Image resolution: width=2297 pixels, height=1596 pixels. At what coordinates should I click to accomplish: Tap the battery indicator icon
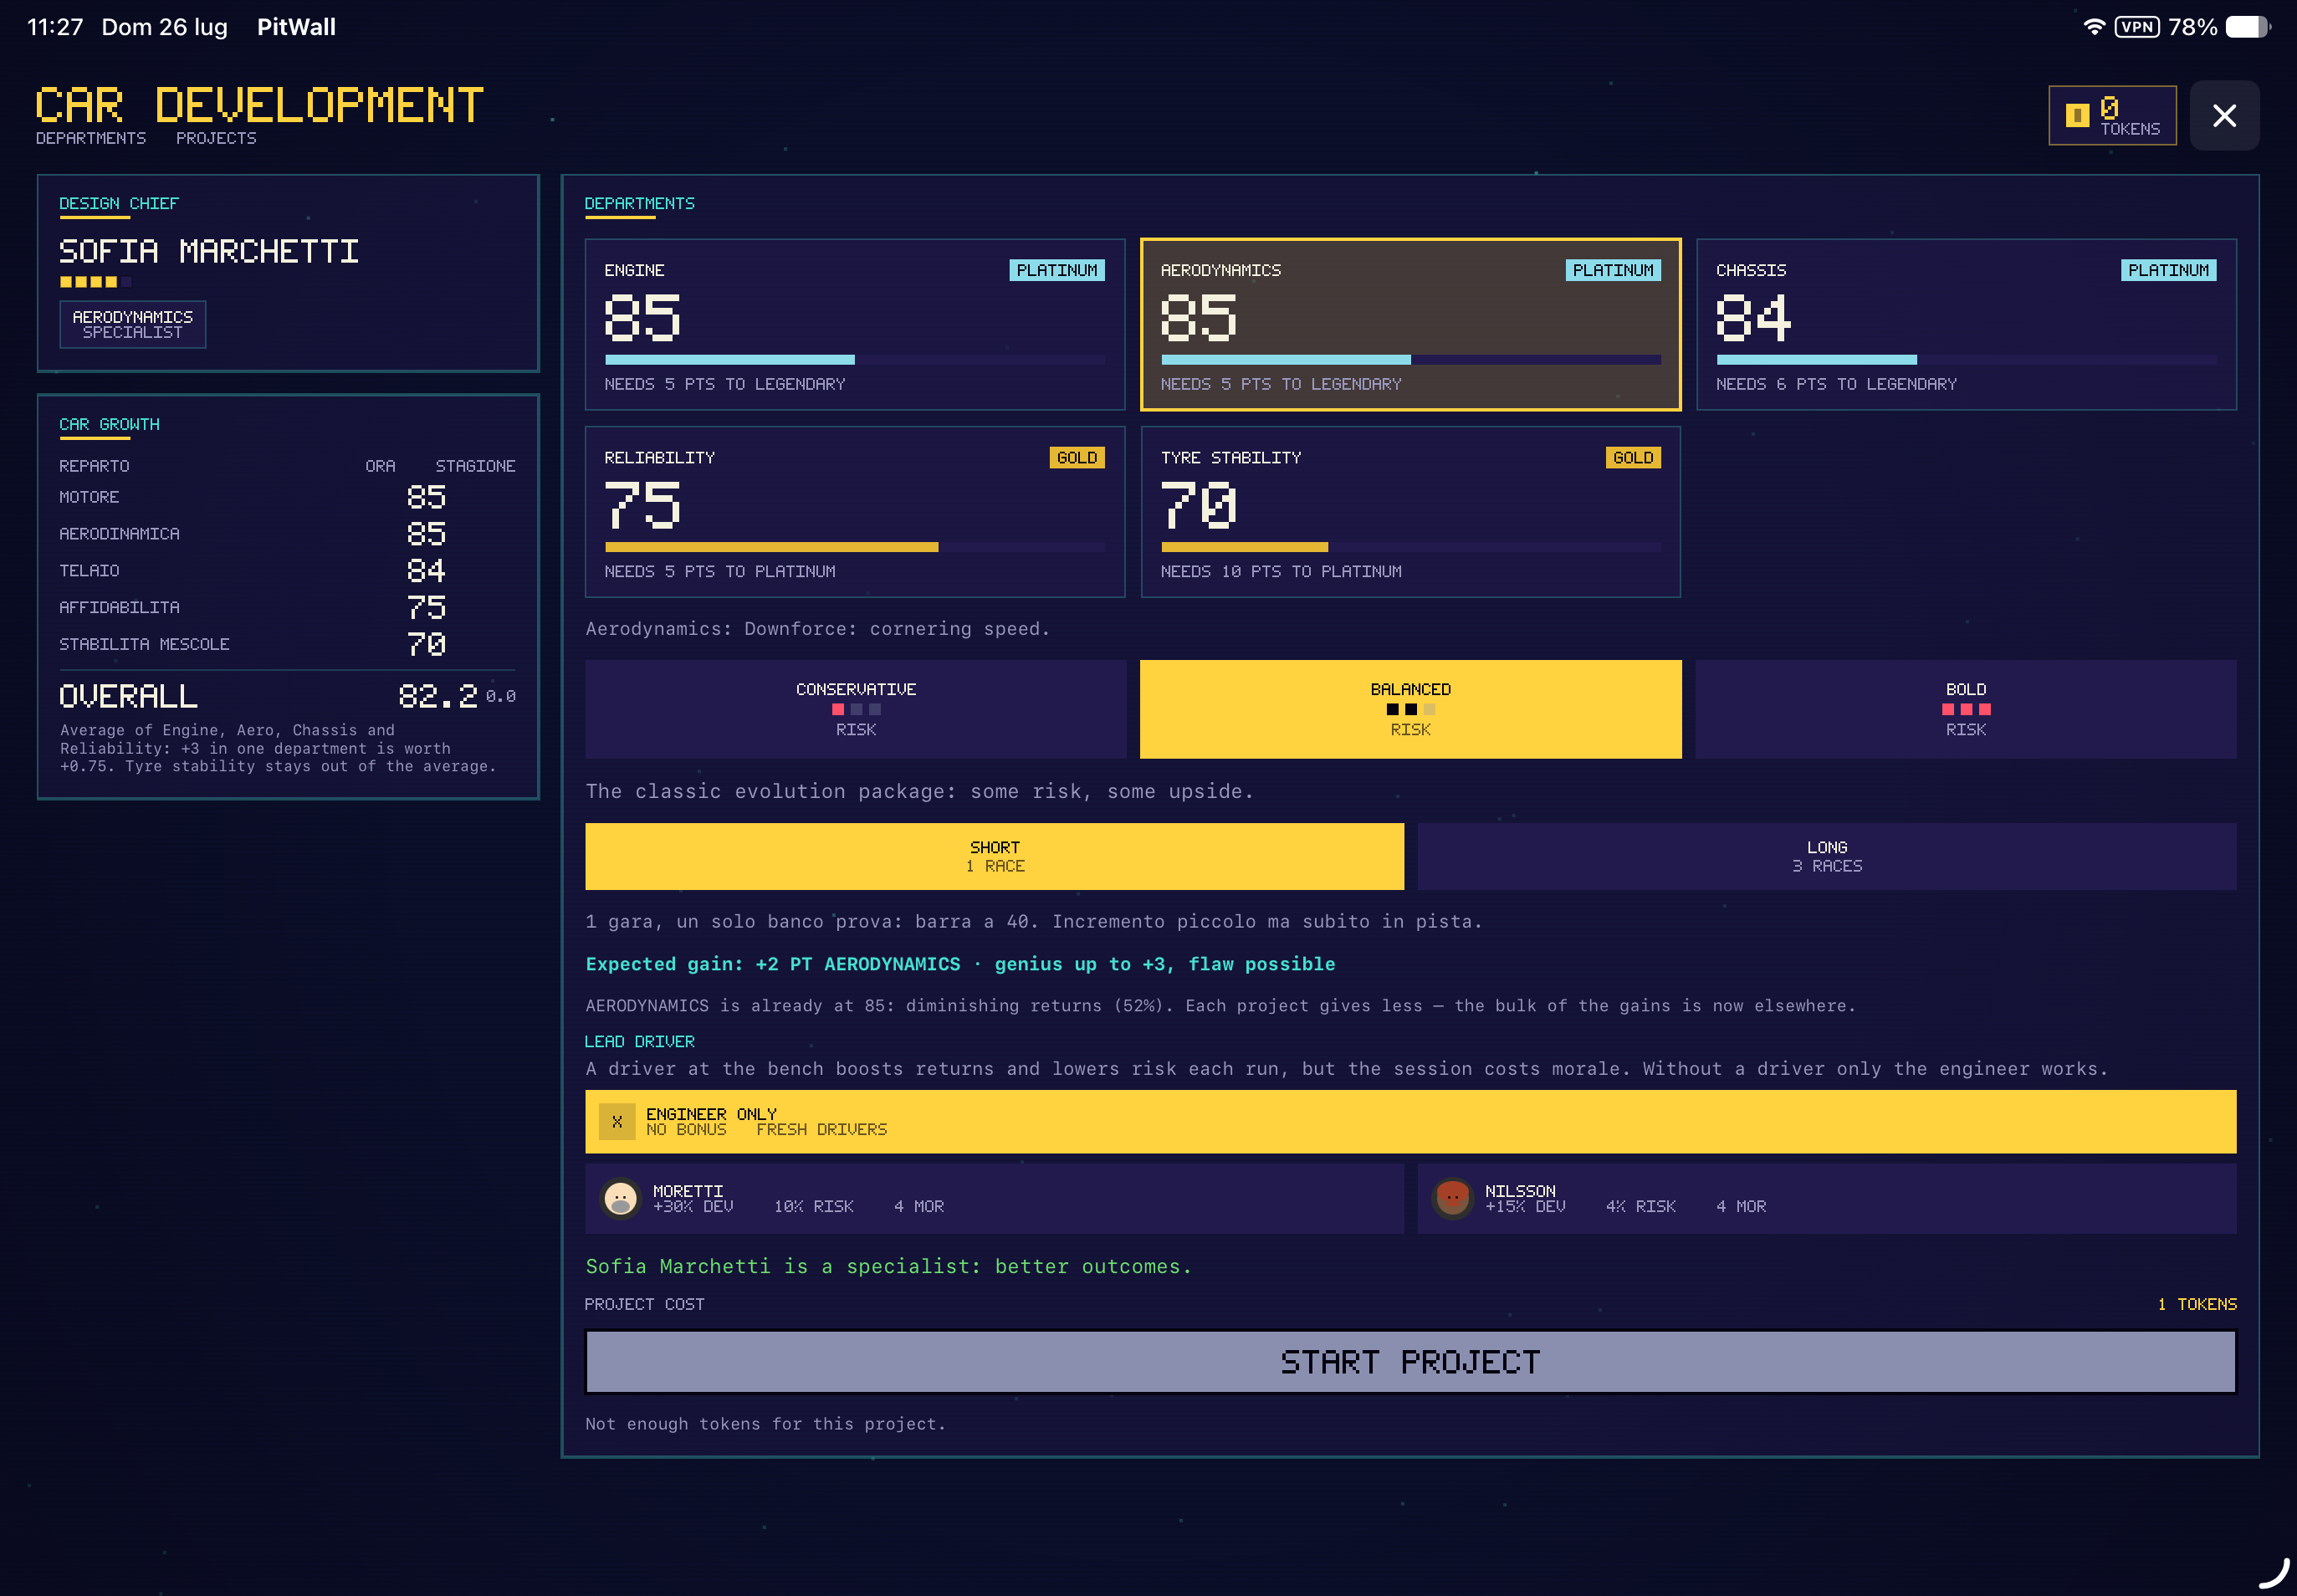click(x=2247, y=27)
